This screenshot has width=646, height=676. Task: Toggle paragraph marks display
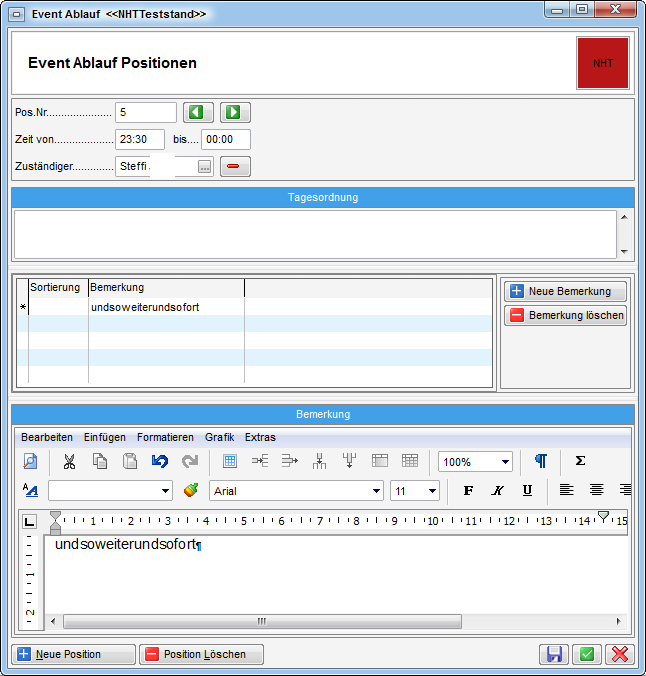[541, 461]
